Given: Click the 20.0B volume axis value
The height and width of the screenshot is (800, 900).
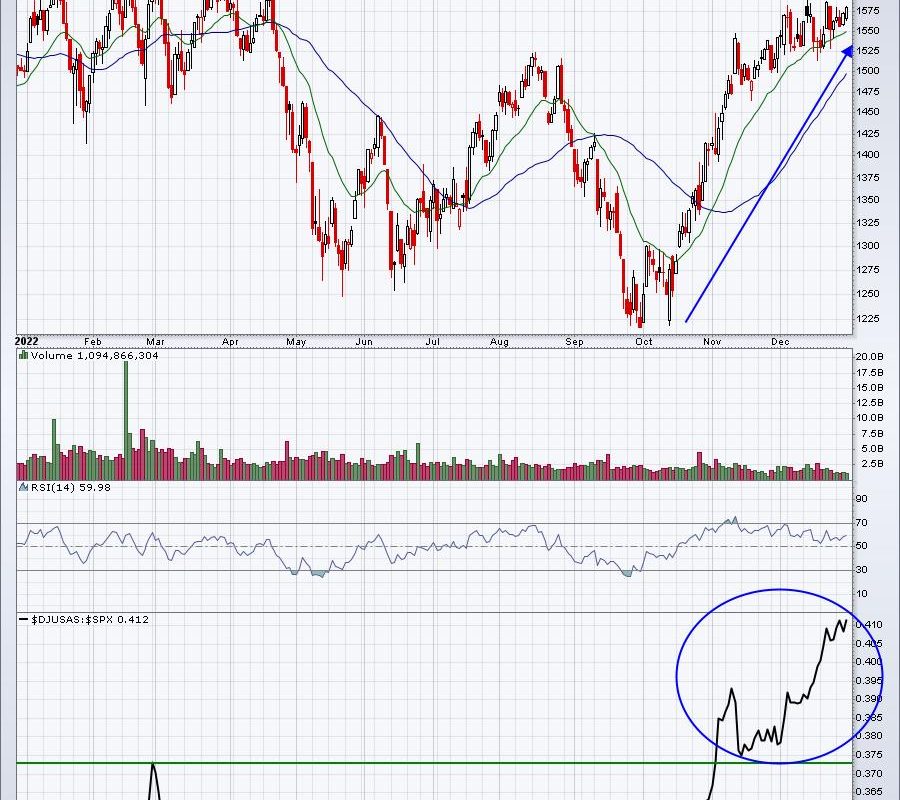Looking at the screenshot, I should tap(870, 356).
